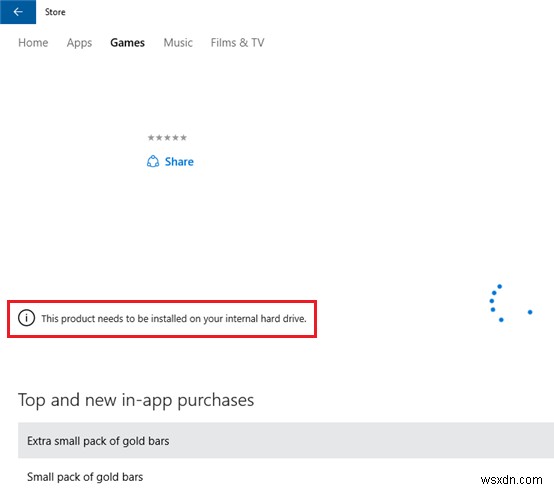
Task: Click the internal hard drive notice message
Action: pos(174,319)
